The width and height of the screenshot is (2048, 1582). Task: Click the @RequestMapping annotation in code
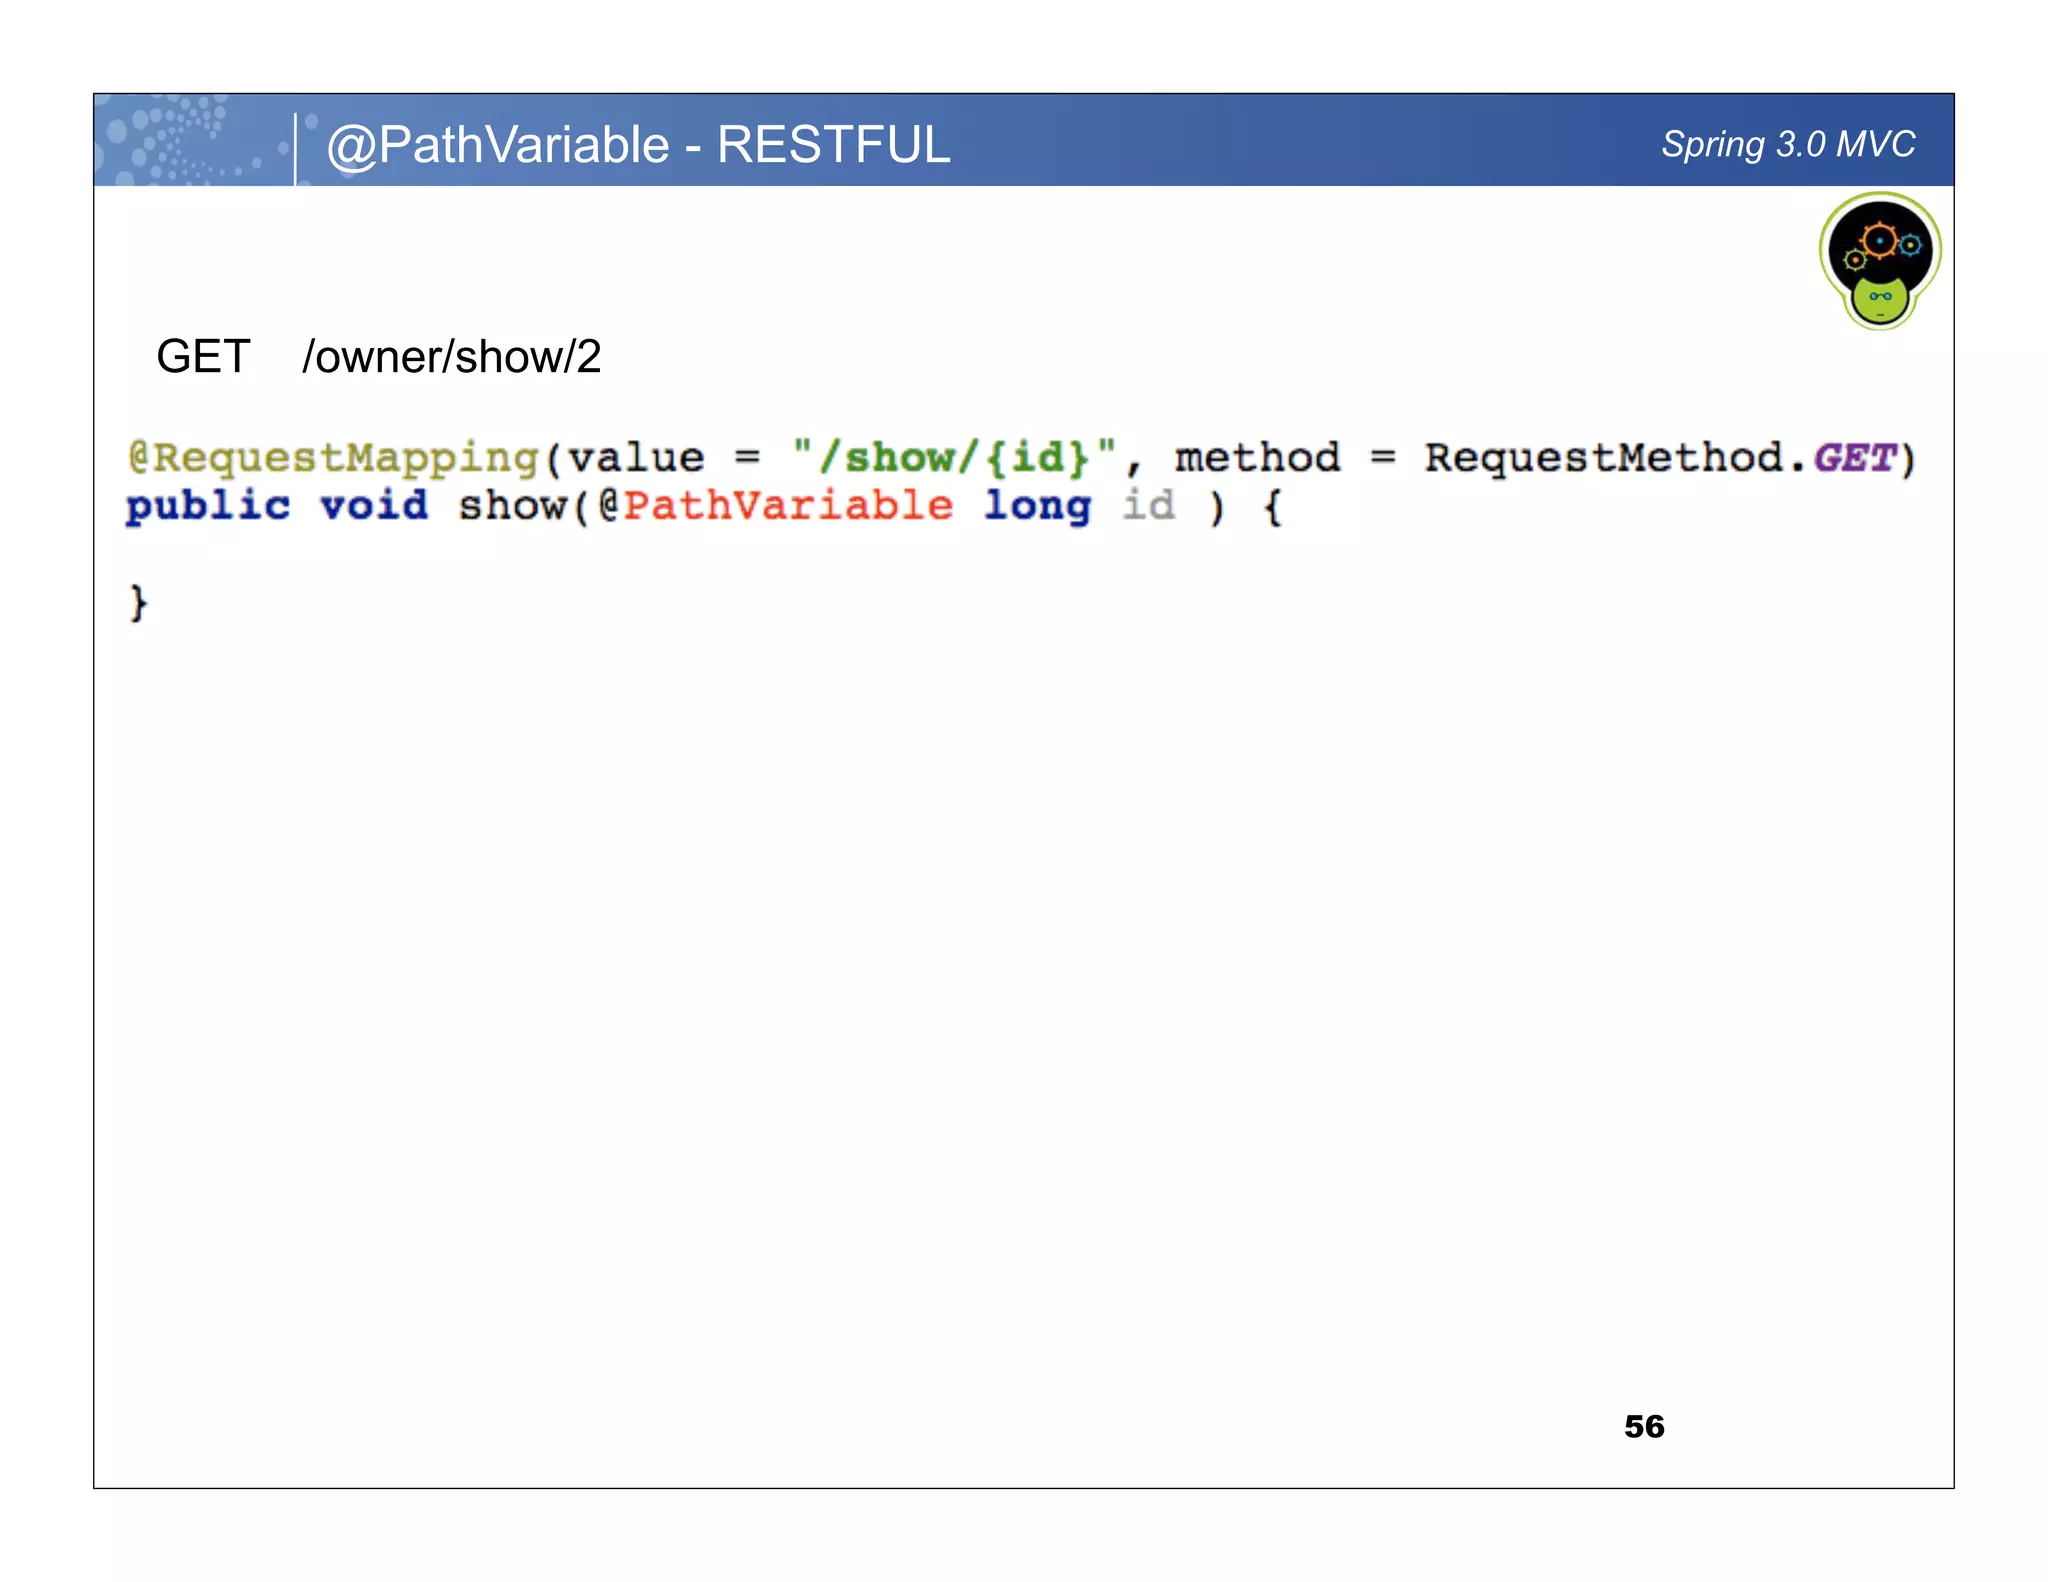coord(333,458)
